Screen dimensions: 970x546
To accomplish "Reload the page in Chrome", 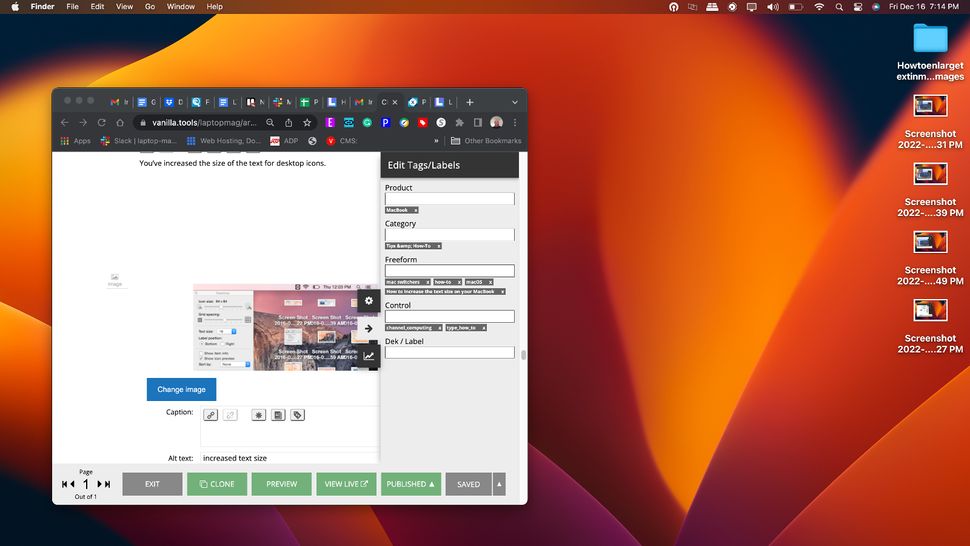I will pos(101,122).
